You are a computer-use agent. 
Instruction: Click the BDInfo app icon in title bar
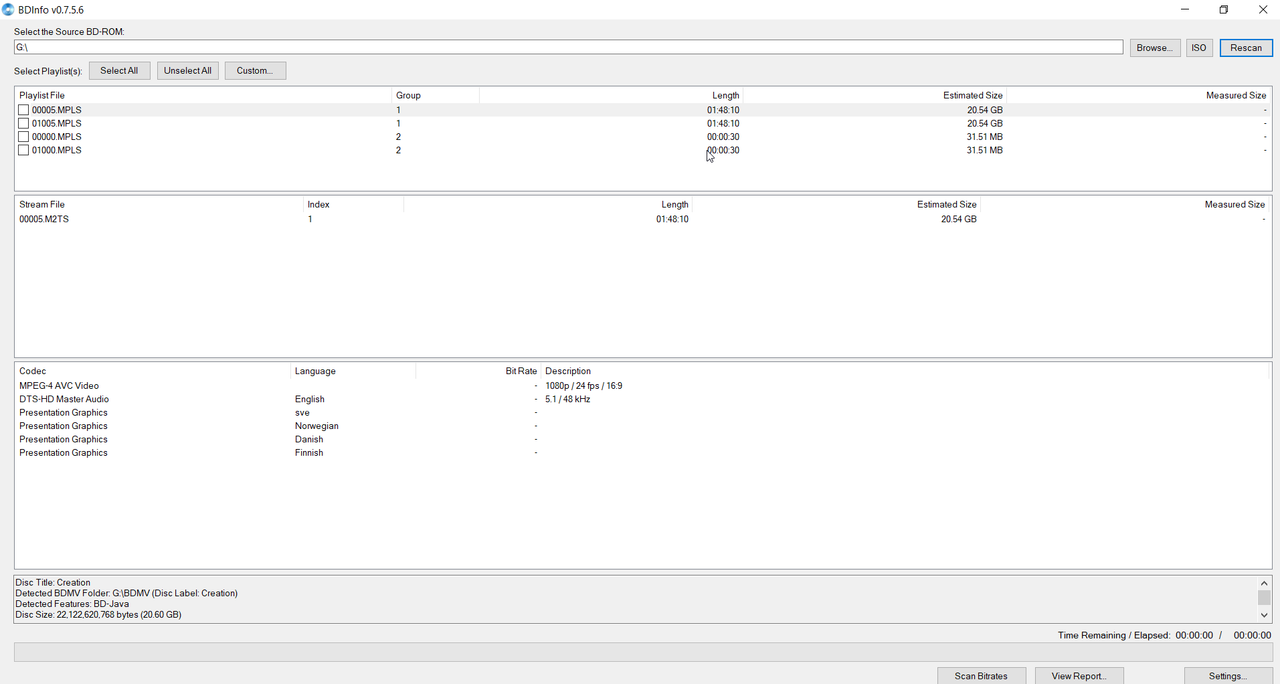[8, 9]
